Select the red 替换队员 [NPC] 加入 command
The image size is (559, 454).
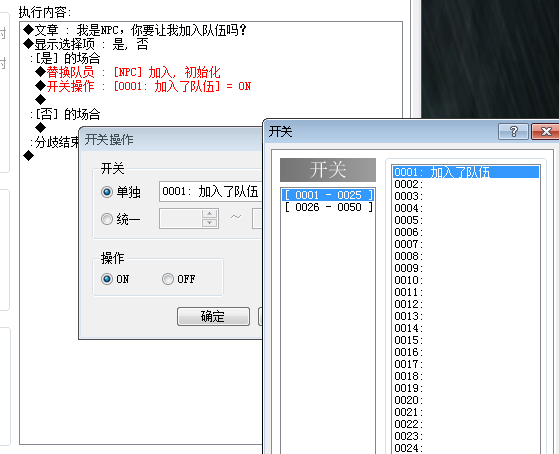point(128,72)
